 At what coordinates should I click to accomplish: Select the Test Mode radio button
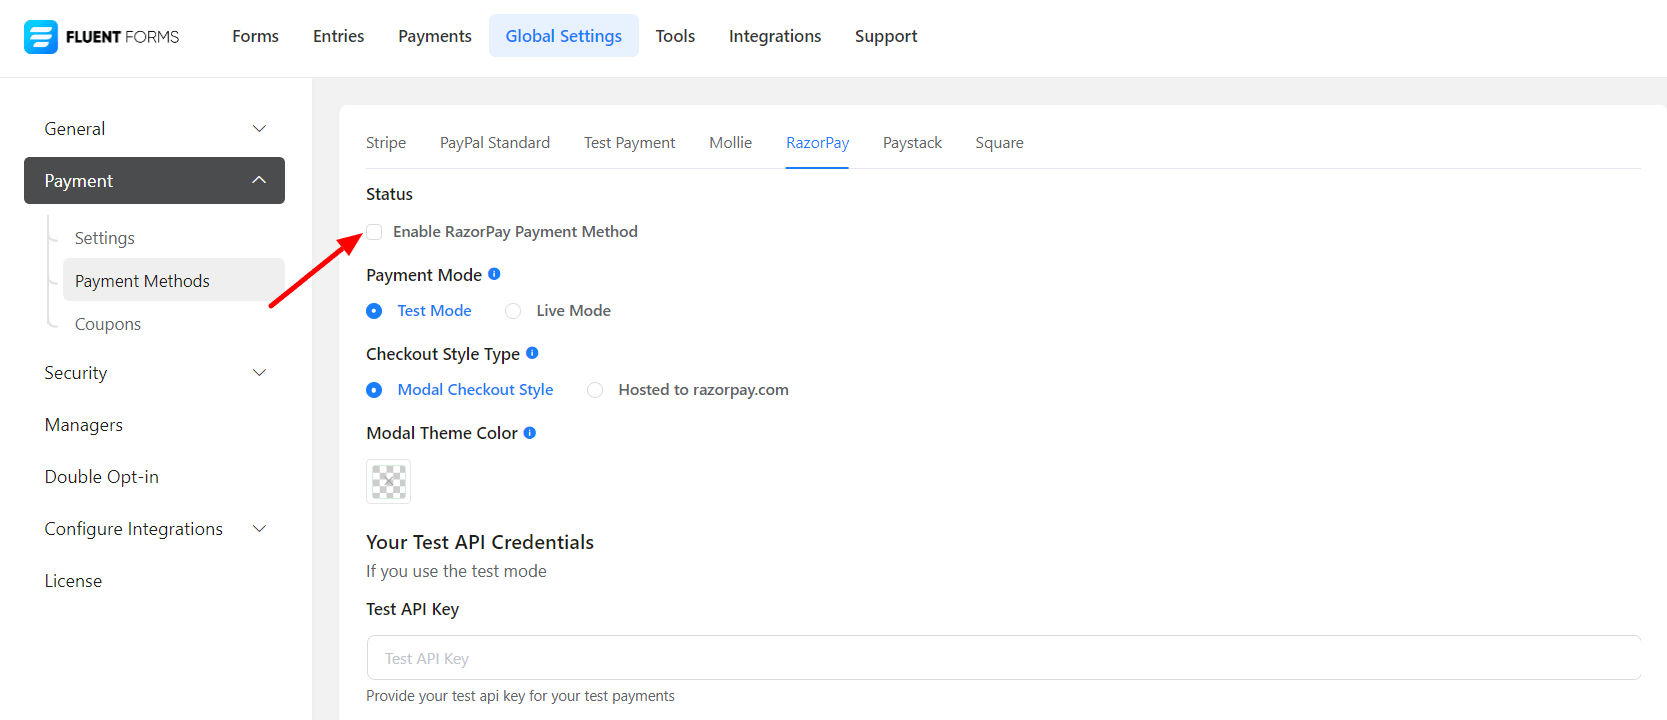(x=374, y=311)
